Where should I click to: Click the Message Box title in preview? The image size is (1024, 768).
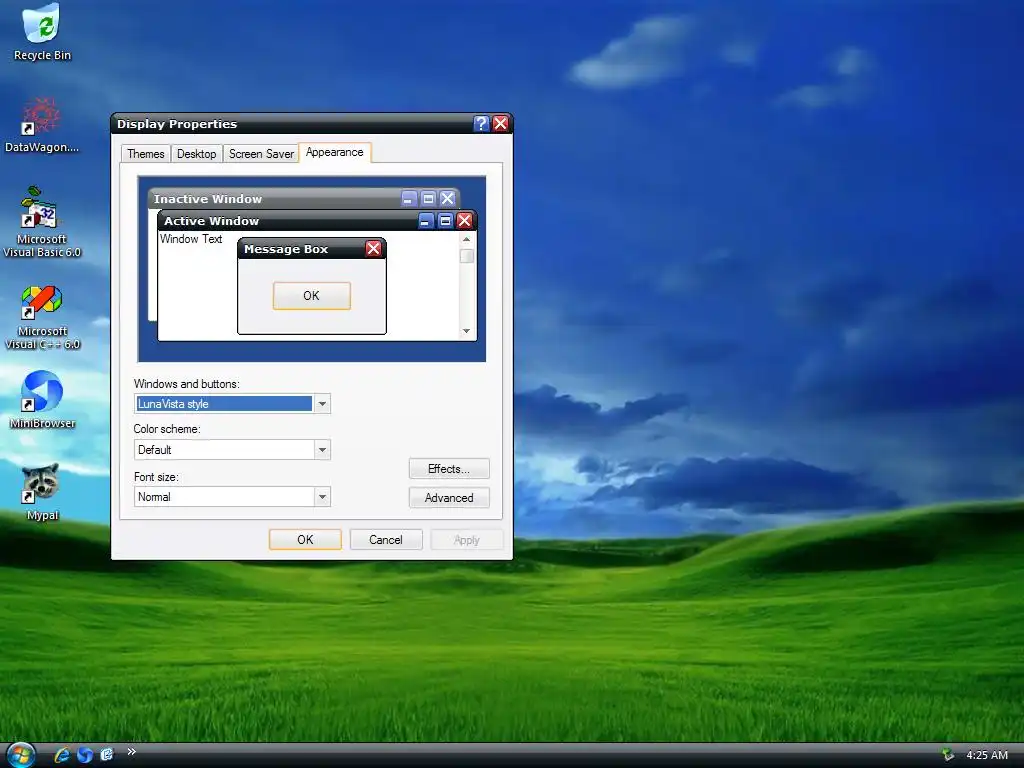point(286,249)
